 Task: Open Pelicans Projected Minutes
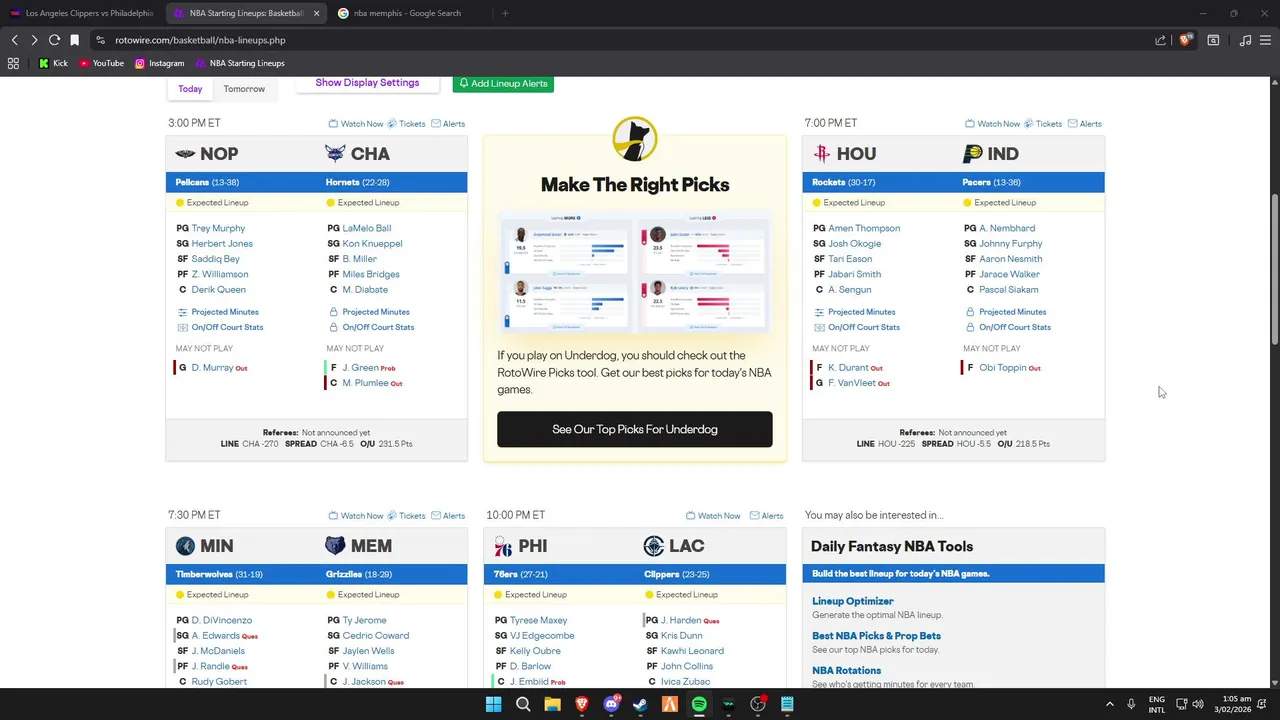point(225,312)
